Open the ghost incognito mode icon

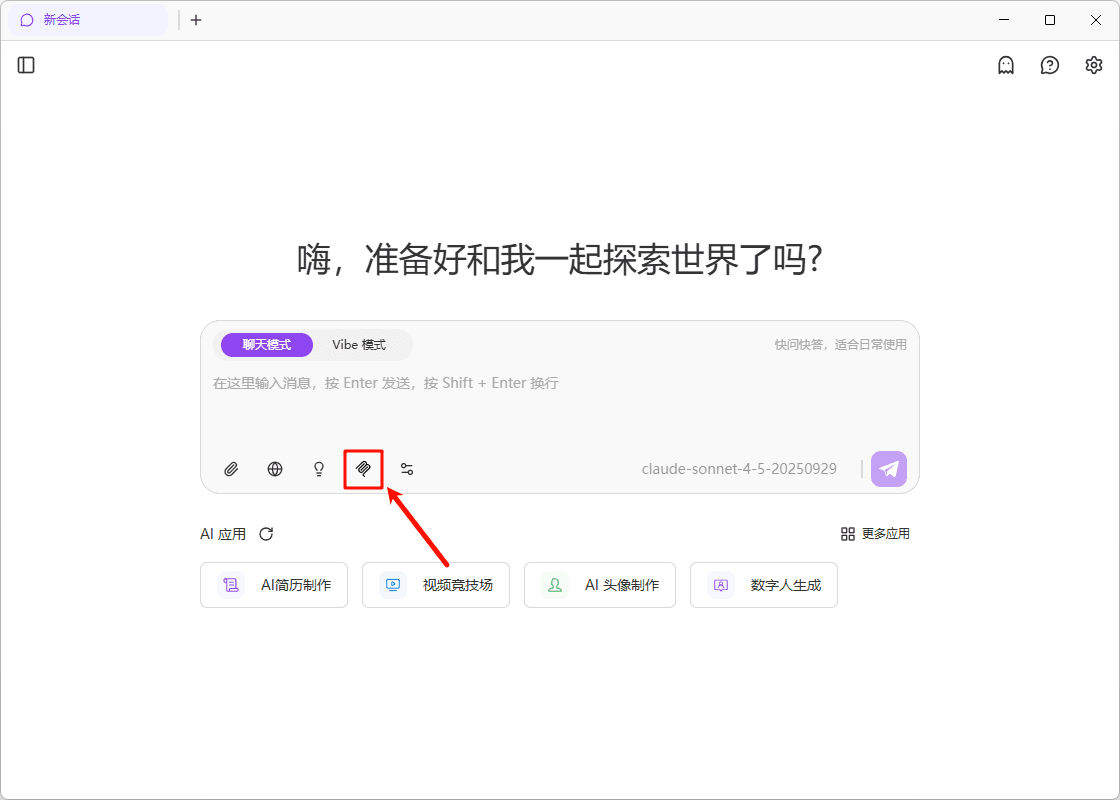(1006, 65)
